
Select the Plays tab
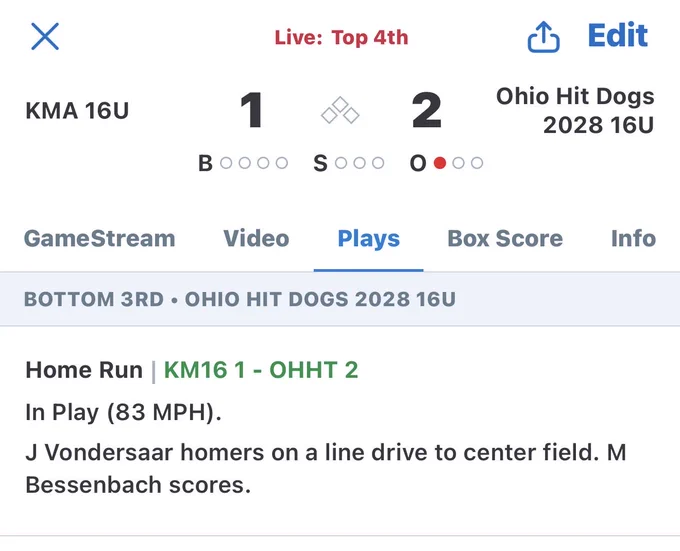pos(369,239)
